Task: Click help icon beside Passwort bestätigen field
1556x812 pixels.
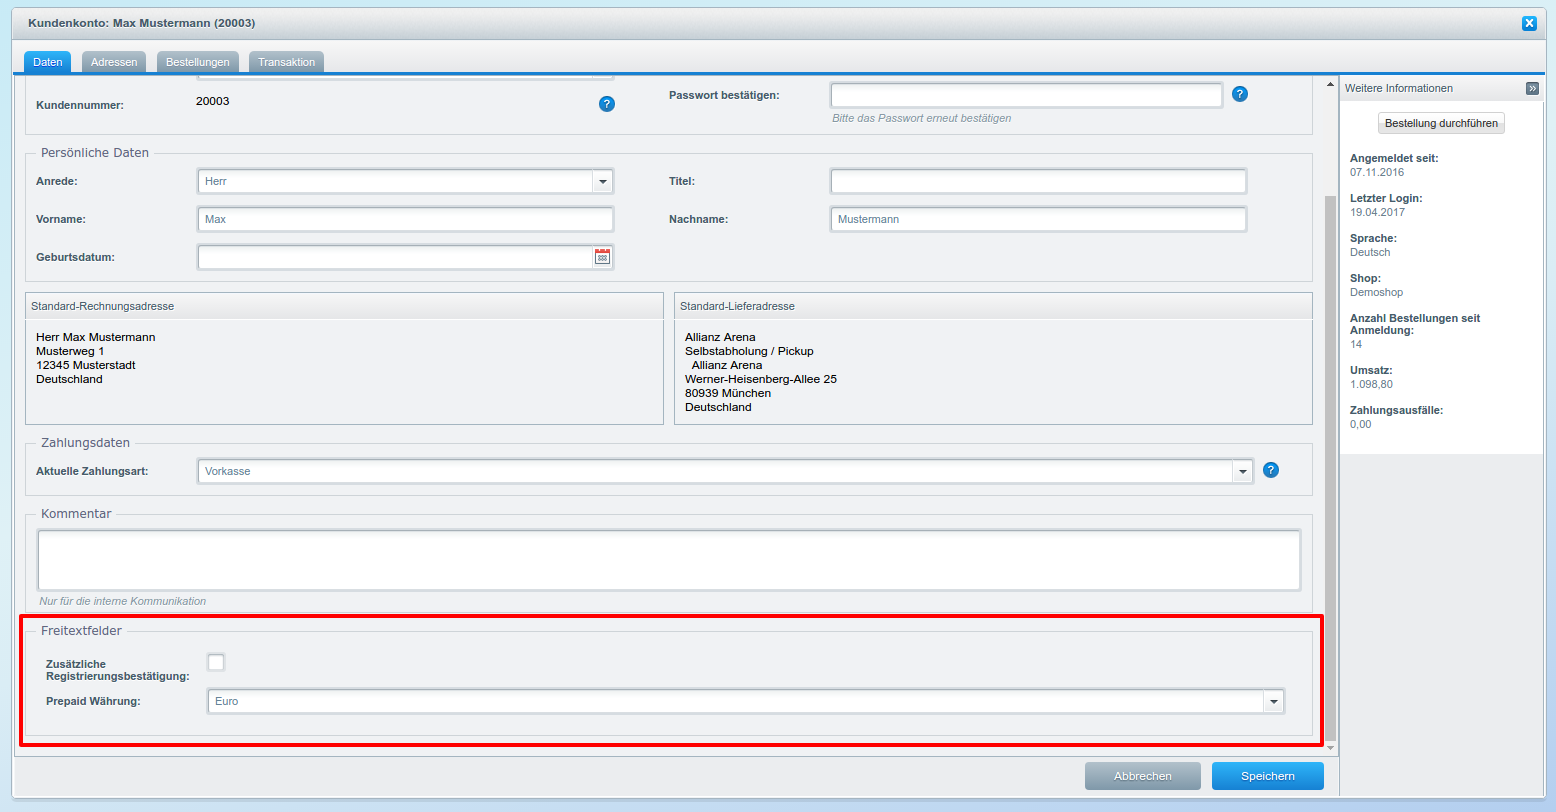Action: (x=1240, y=94)
